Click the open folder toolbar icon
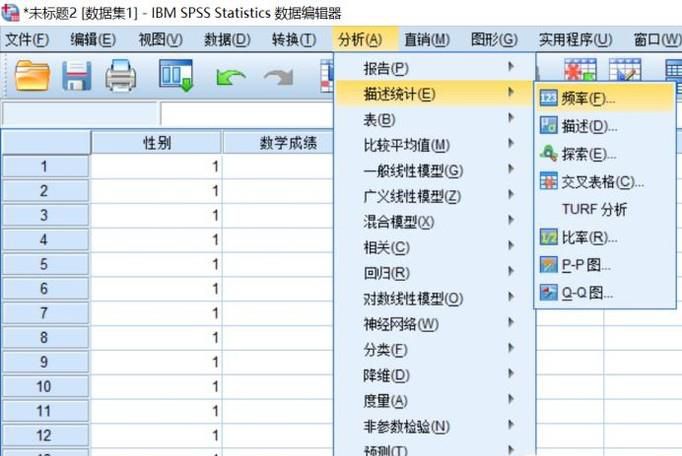682x456 pixels. coord(32,76)
